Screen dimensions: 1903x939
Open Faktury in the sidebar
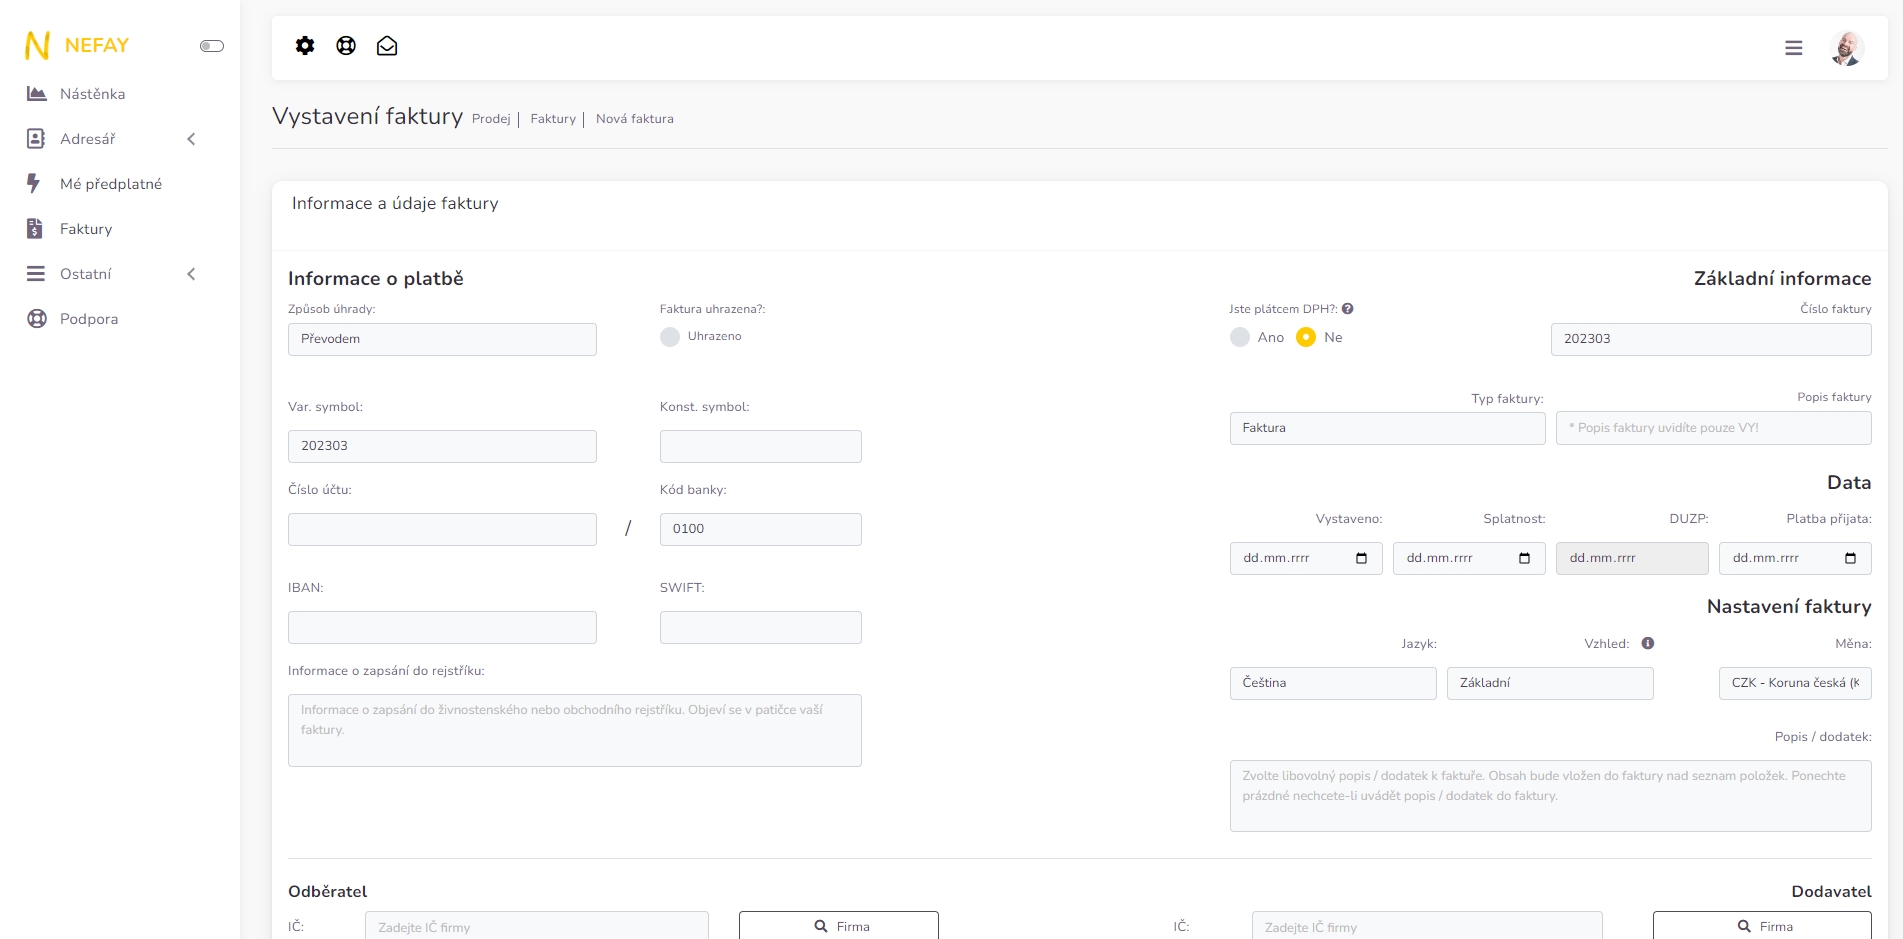(x=86, y=229)
